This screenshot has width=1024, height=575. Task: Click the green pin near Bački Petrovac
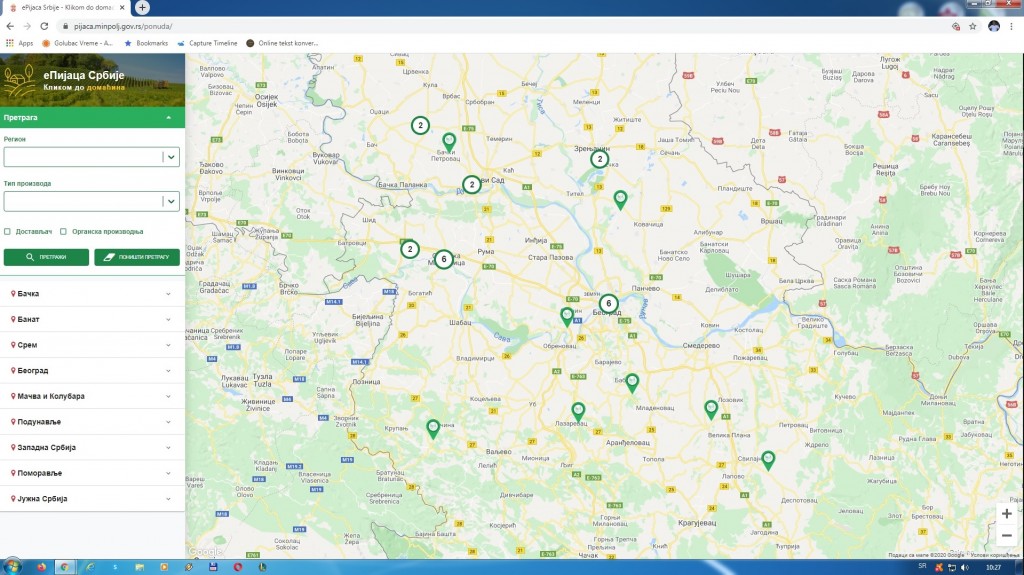pyautogui.click(x=449, y=141)
